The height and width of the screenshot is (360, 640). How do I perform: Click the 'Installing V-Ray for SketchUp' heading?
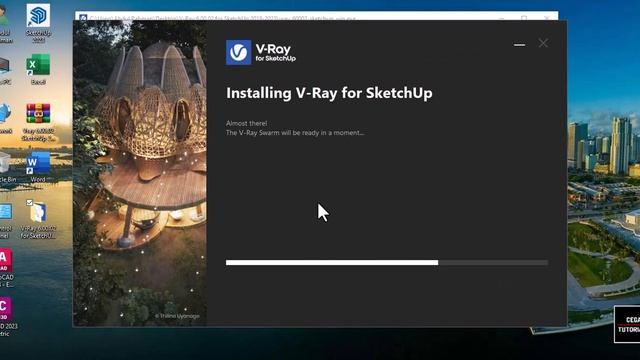(x=329, y=93)
